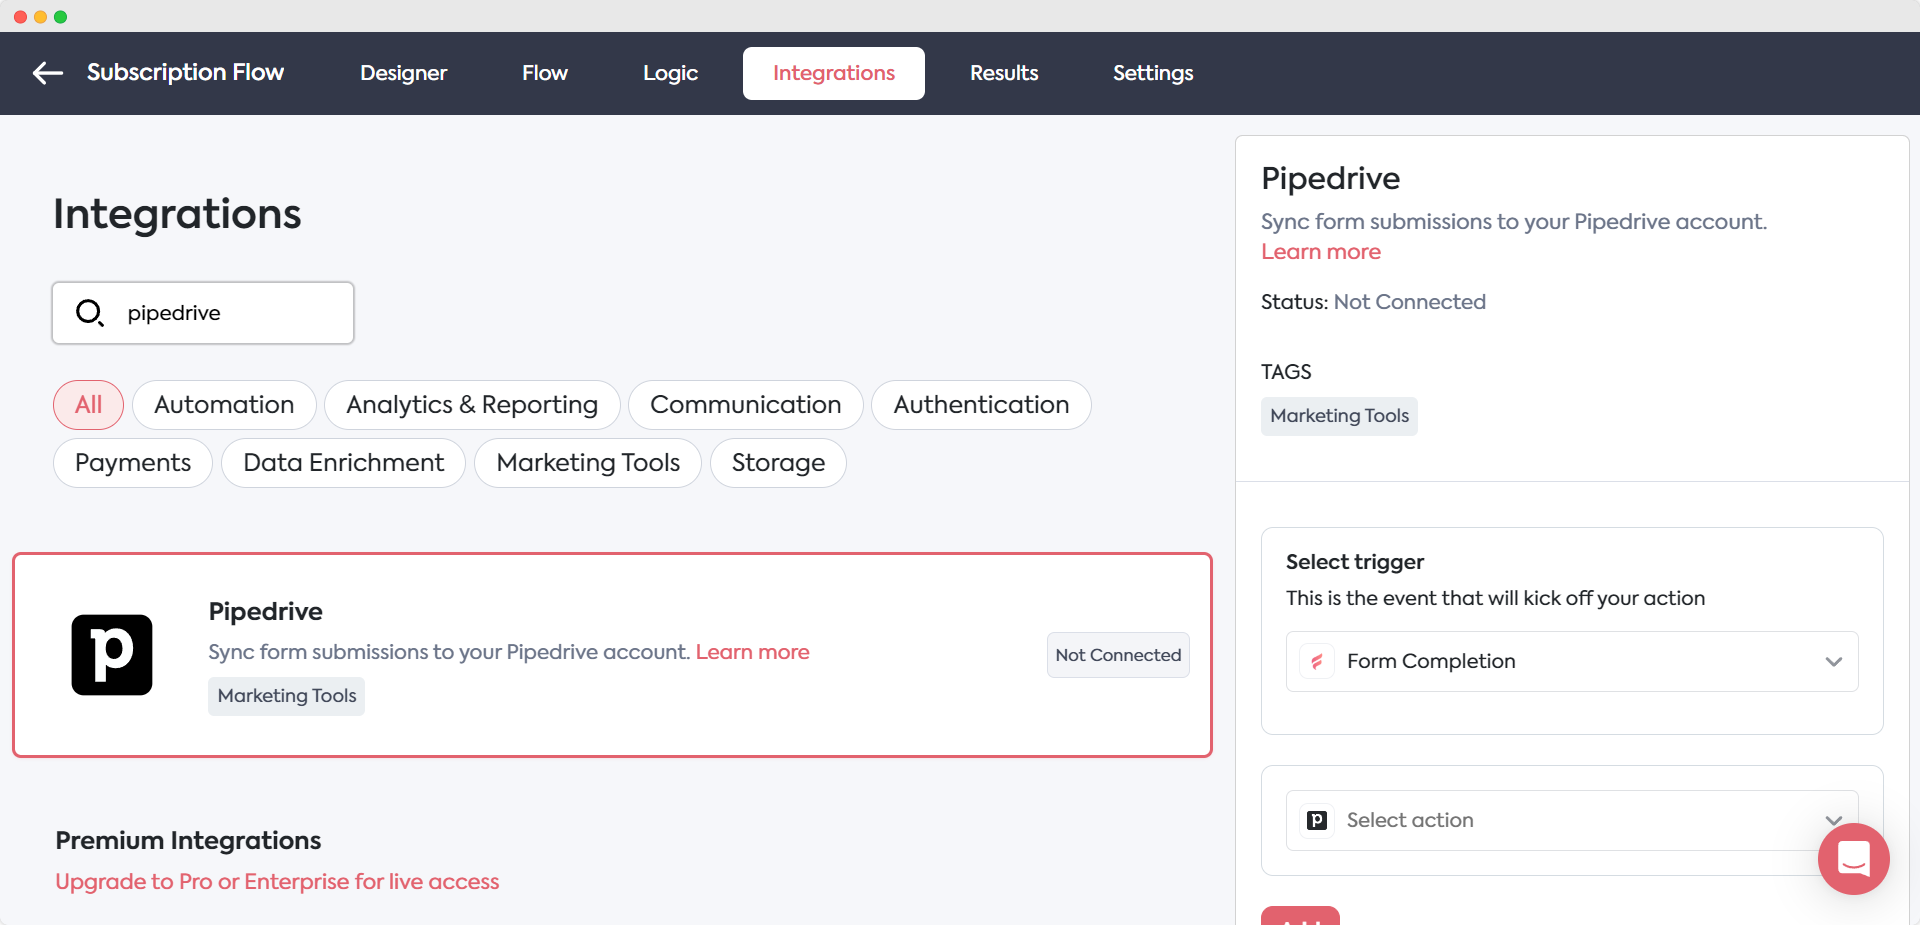1920x925 pixels.
Task: Filter by Automation category
Action: tap(224, 405)
